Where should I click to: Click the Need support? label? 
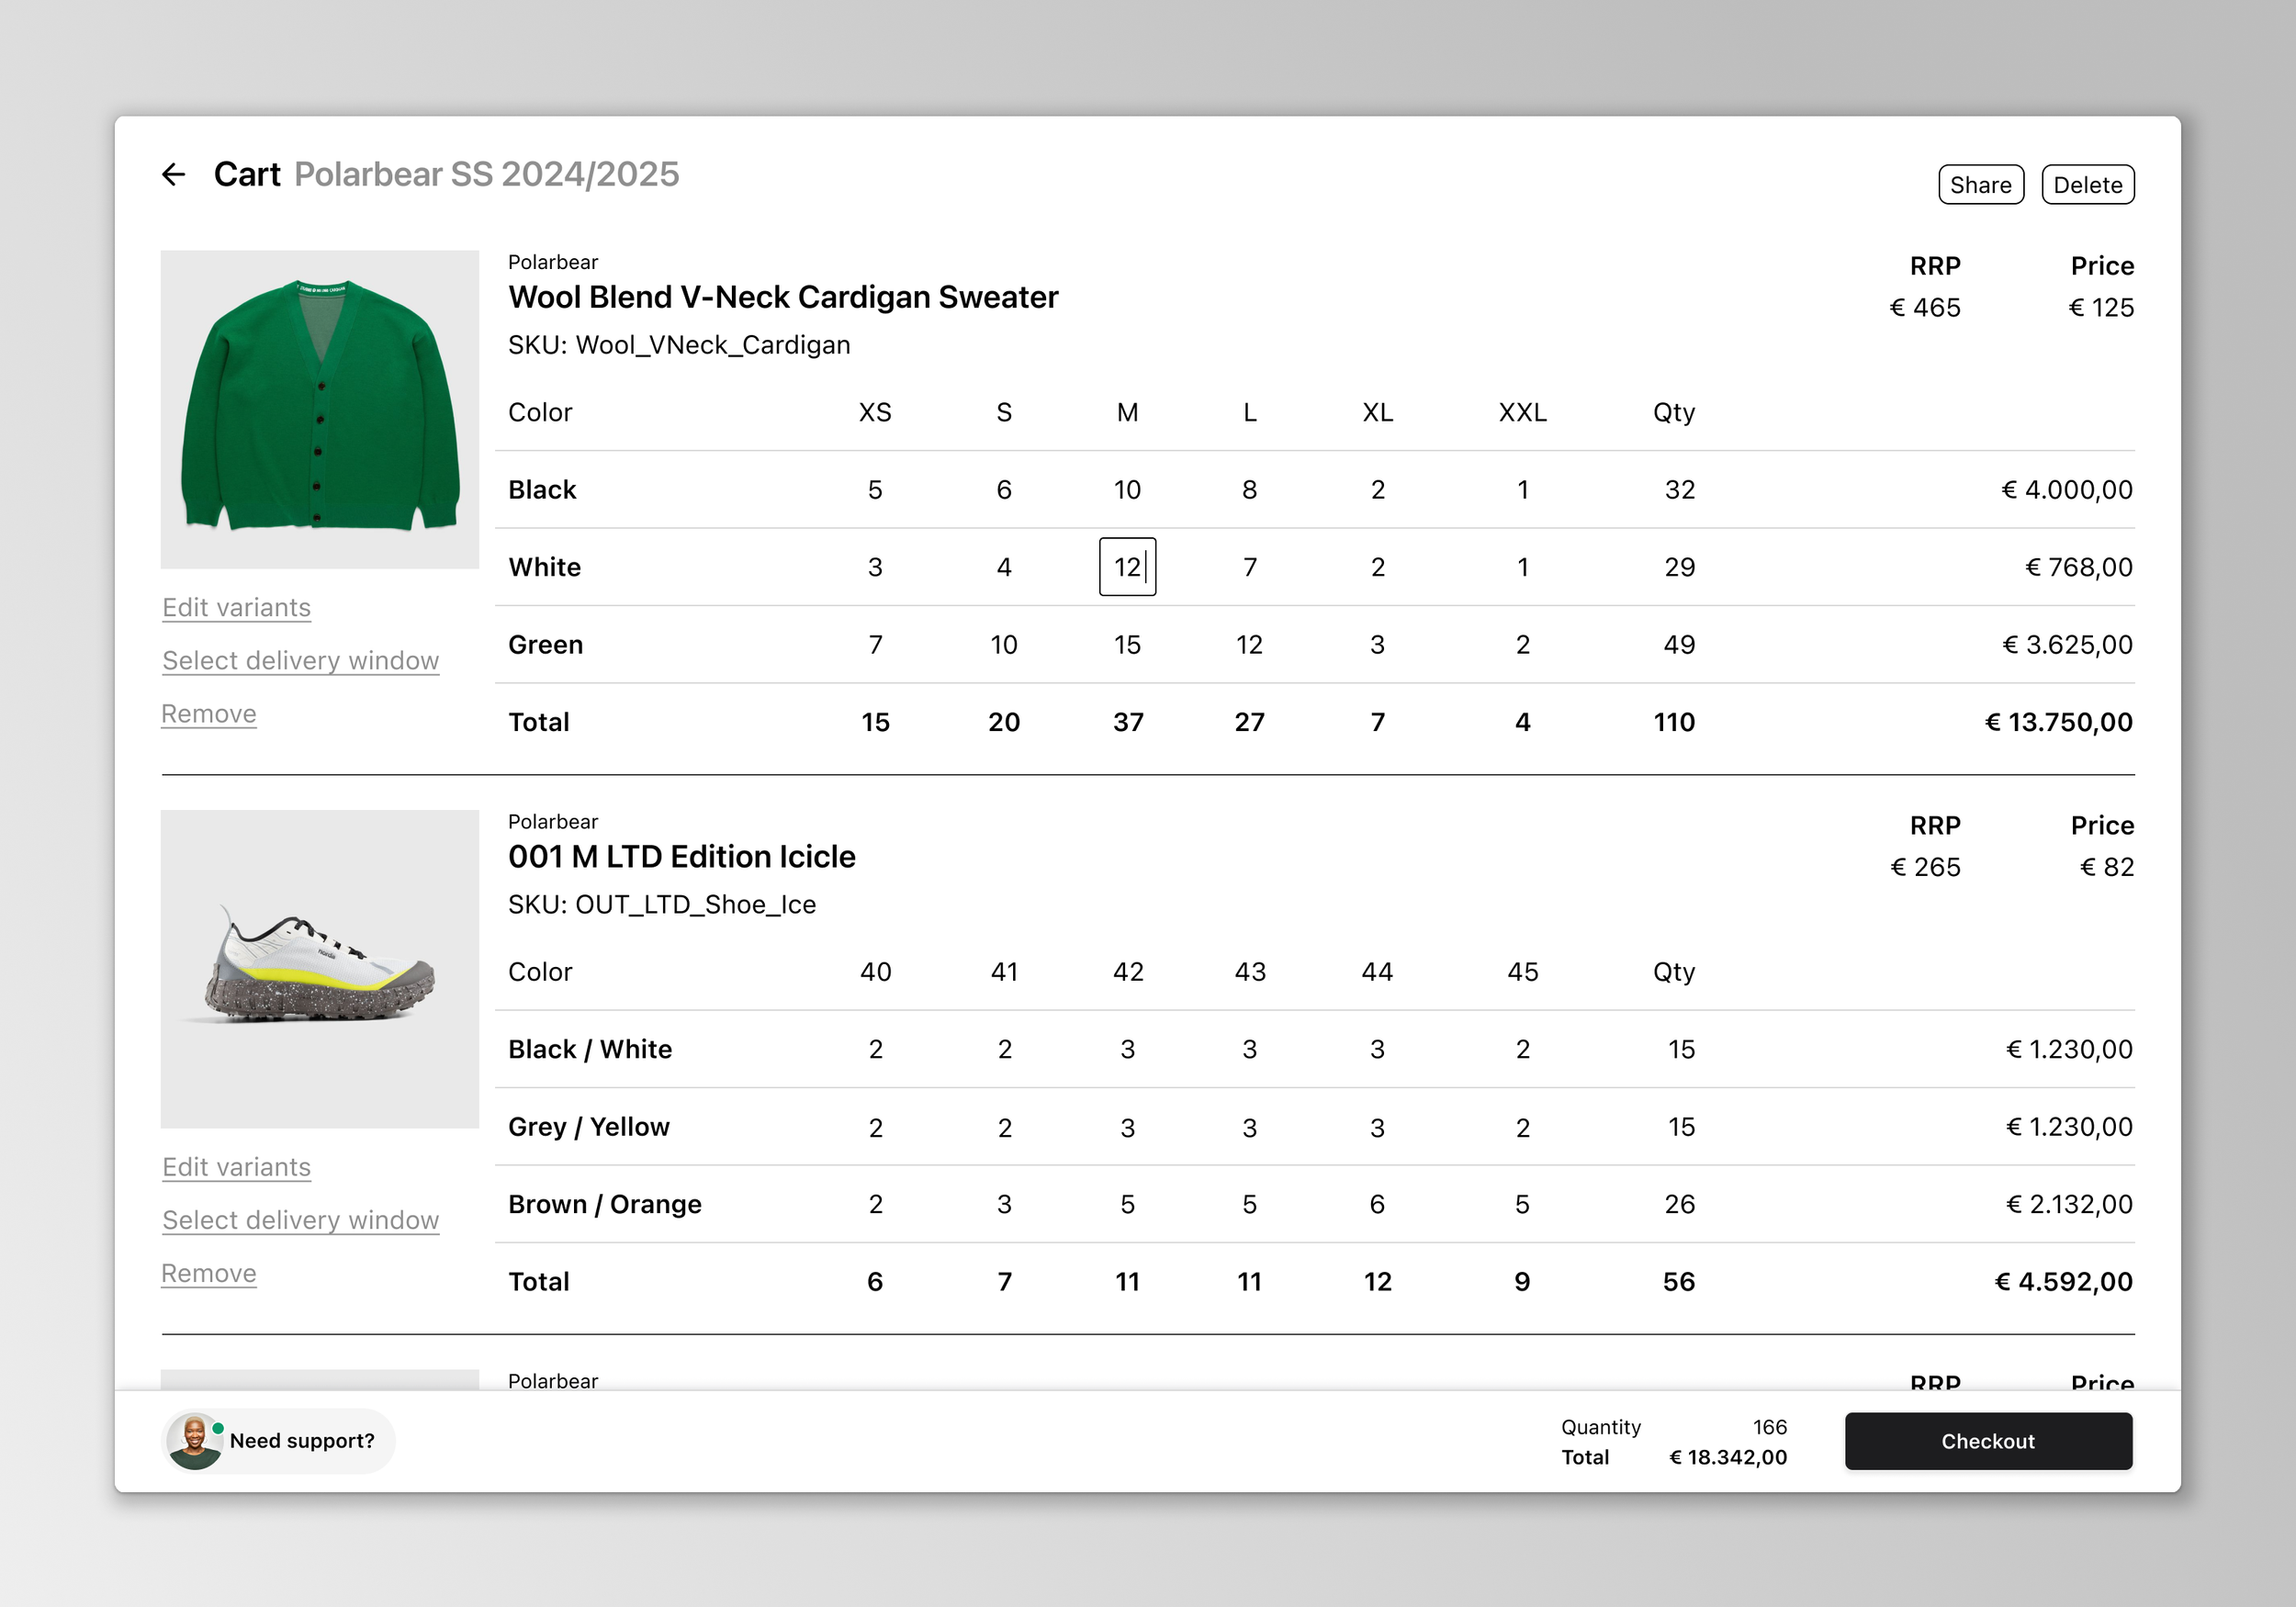coord(302,1441)
